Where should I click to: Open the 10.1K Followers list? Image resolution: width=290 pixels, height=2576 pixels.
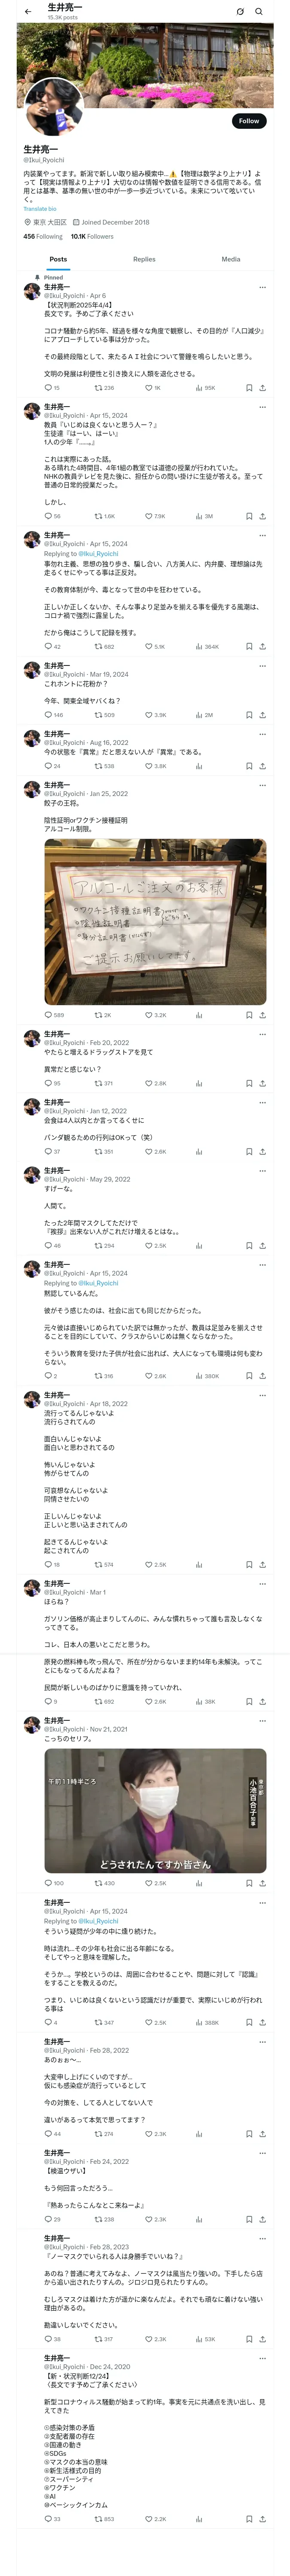pos(92,237)
